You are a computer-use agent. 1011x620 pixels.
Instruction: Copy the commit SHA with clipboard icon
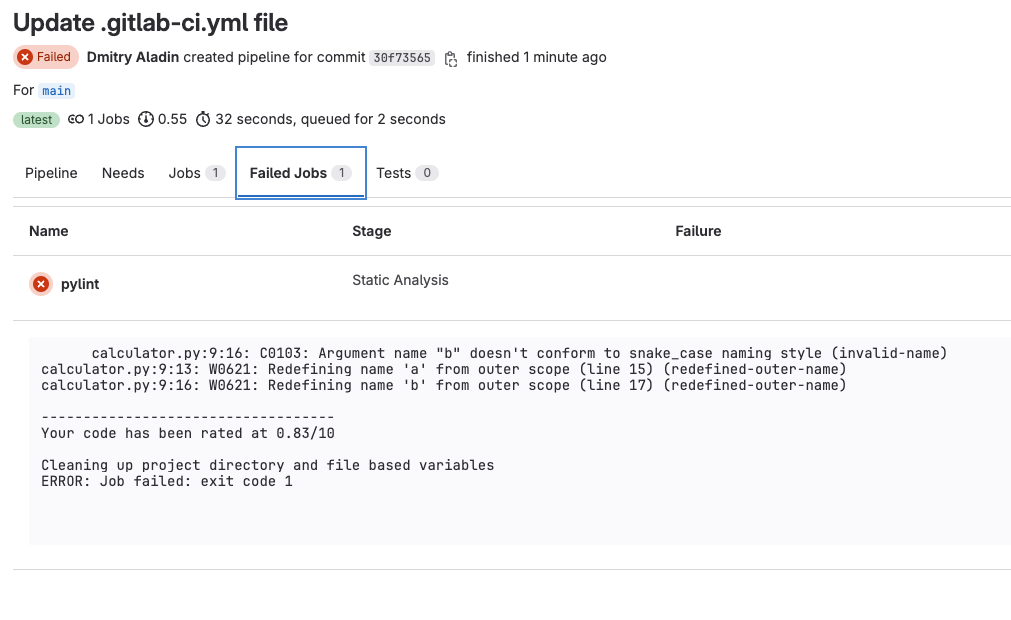coord(451,58)
